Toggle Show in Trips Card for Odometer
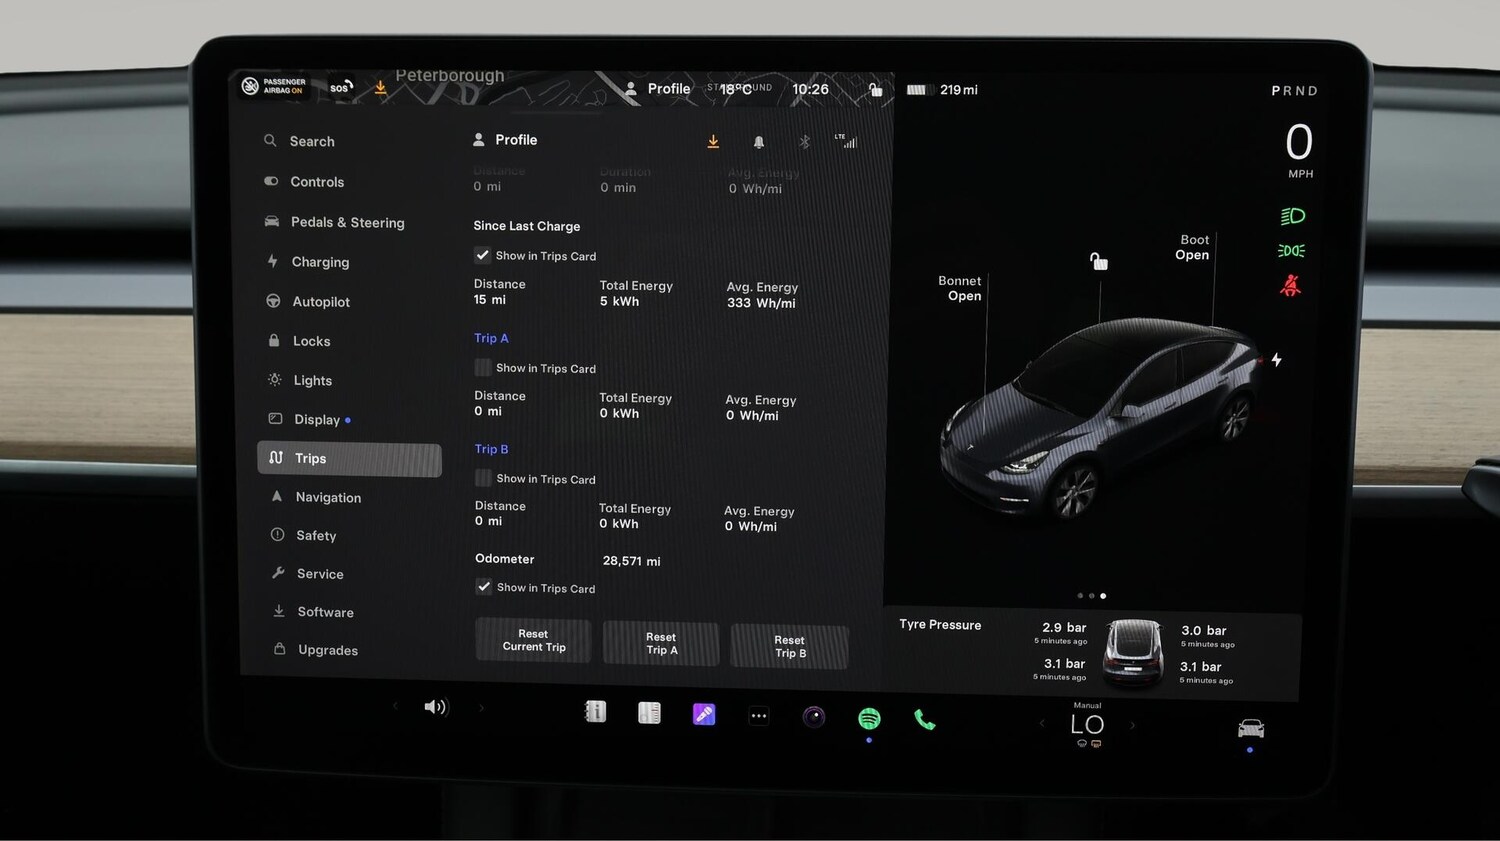The image size is (1500, 841). 483,587
